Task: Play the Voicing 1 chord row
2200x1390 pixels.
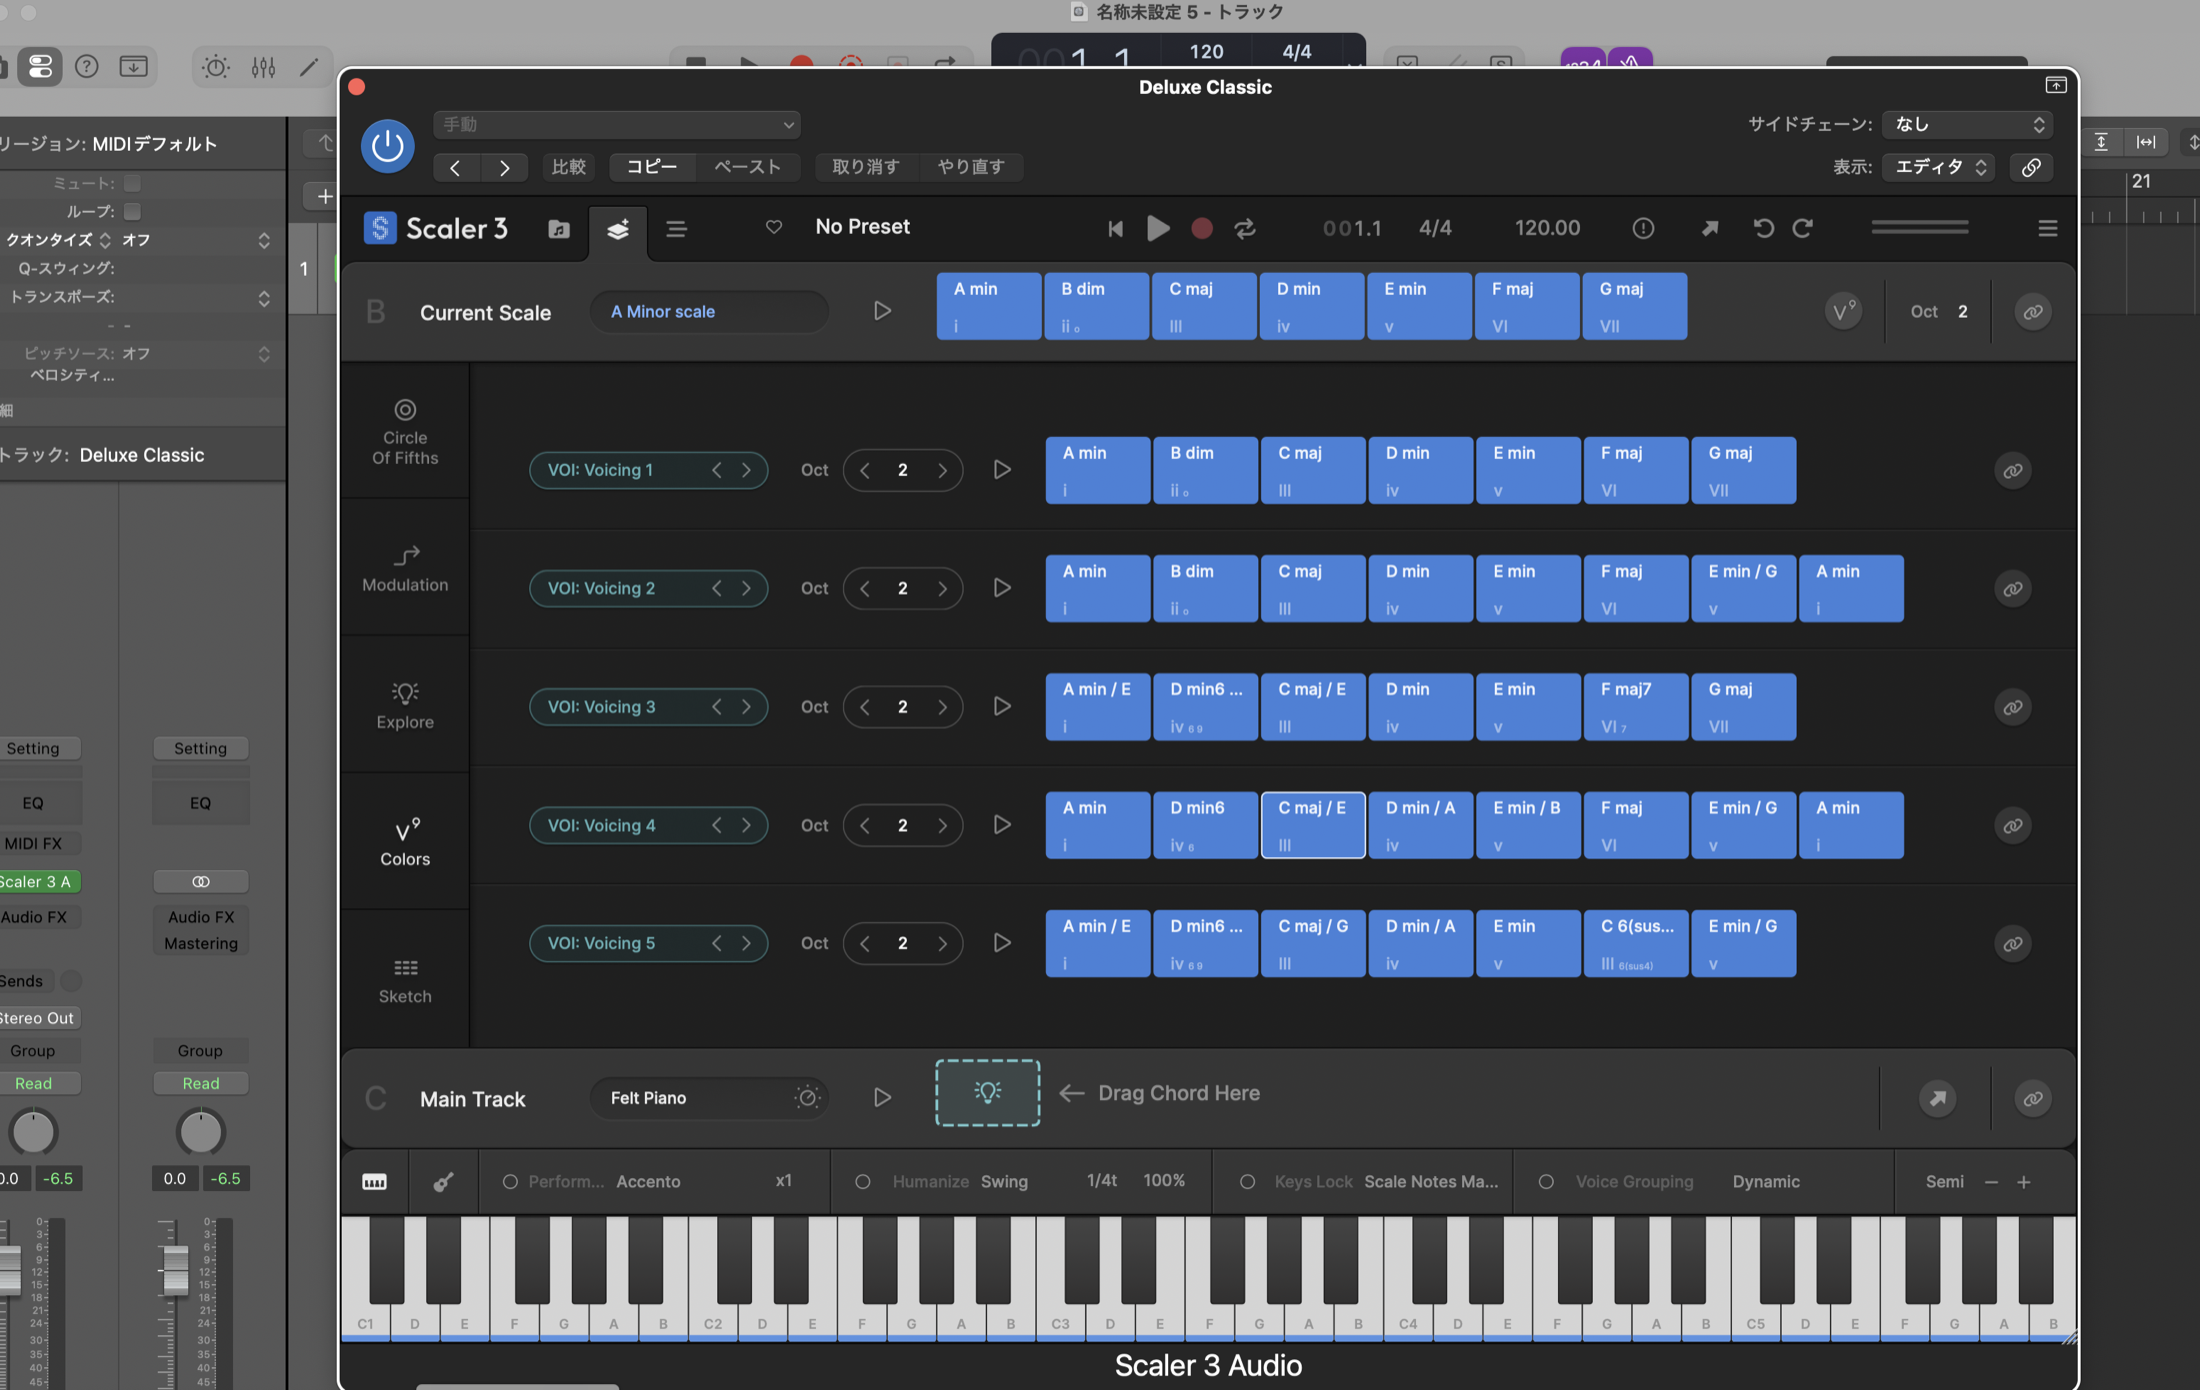Action: tap(1002, 470)
